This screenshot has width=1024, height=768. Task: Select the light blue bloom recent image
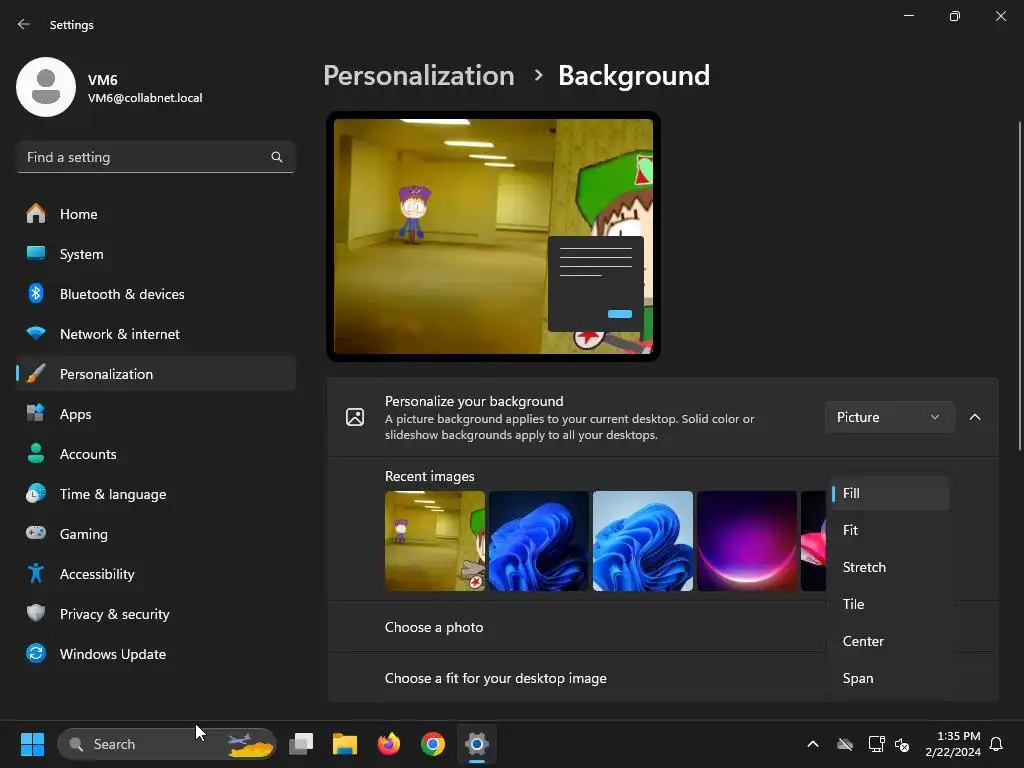643,541
